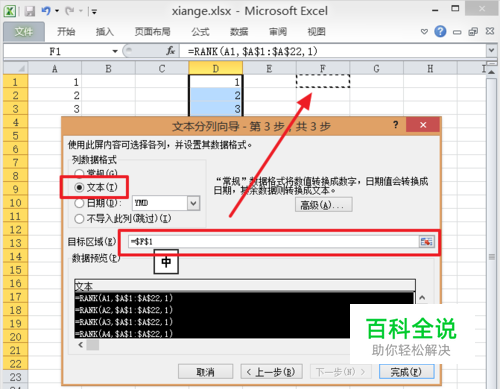Select the 文本(T) radio button
This screenshot has height=389, width=500.
point(79,188)
